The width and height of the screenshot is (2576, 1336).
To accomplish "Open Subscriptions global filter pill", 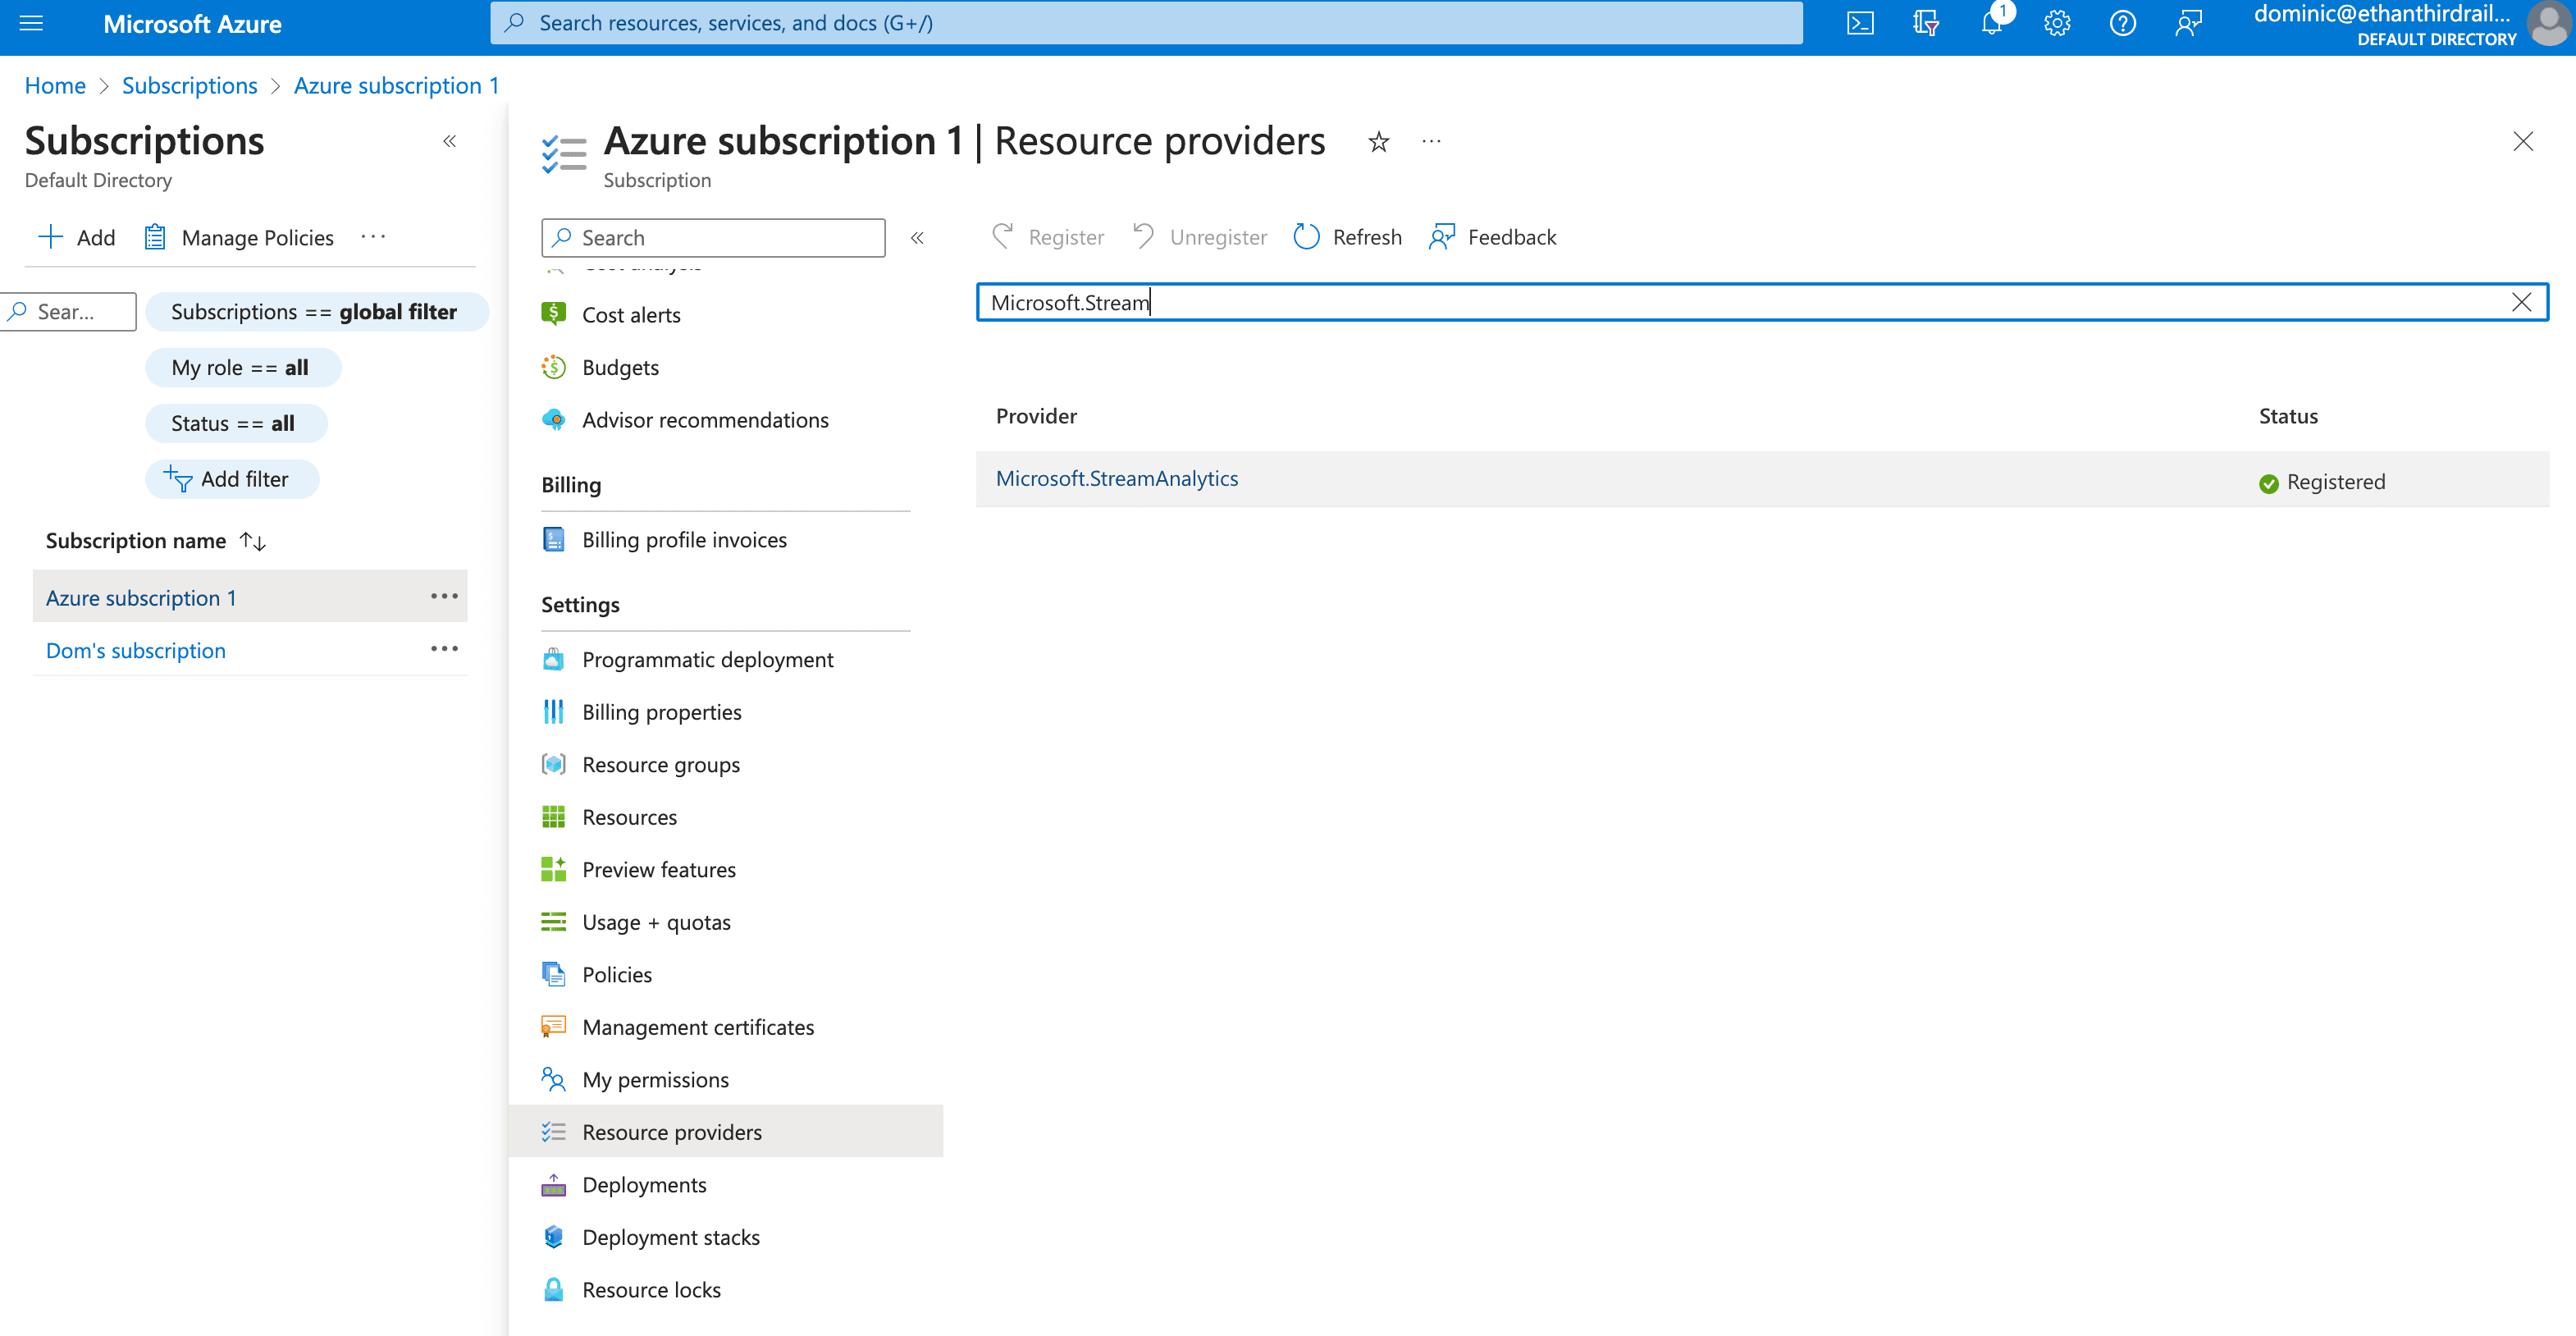I will click(317, 312).
